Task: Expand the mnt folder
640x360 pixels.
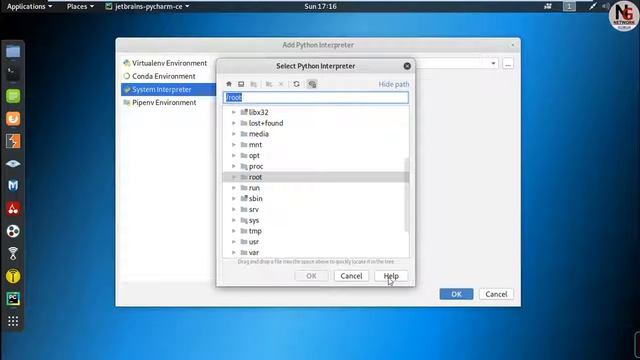Action: click(x=234, y=144)
